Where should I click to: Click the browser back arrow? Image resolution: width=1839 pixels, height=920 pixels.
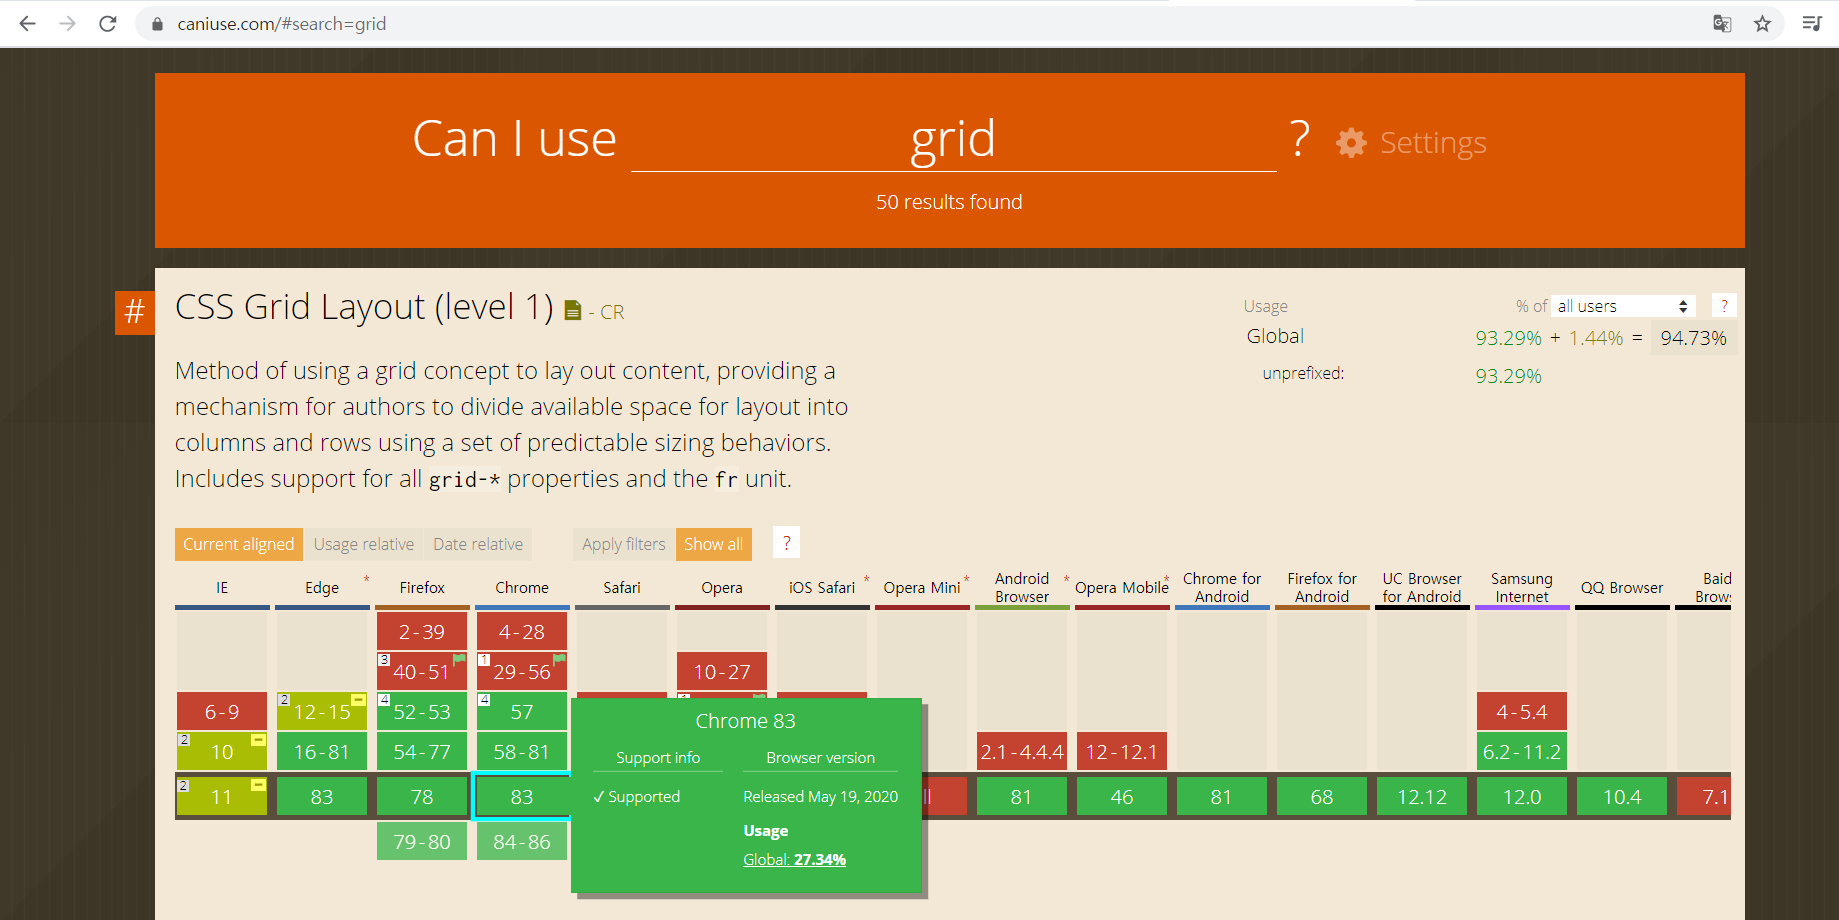(27, 23)
